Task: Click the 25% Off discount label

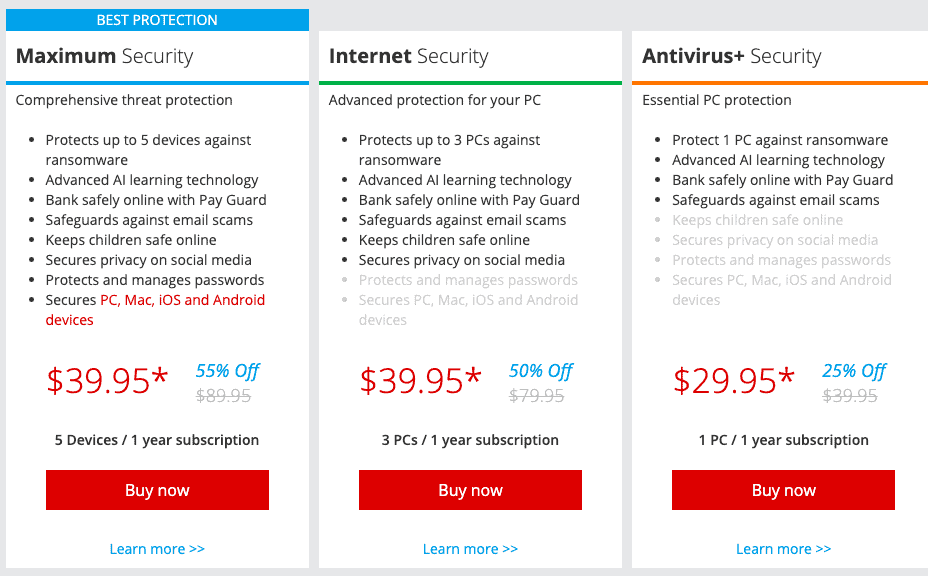Action: tap(854, 371)
